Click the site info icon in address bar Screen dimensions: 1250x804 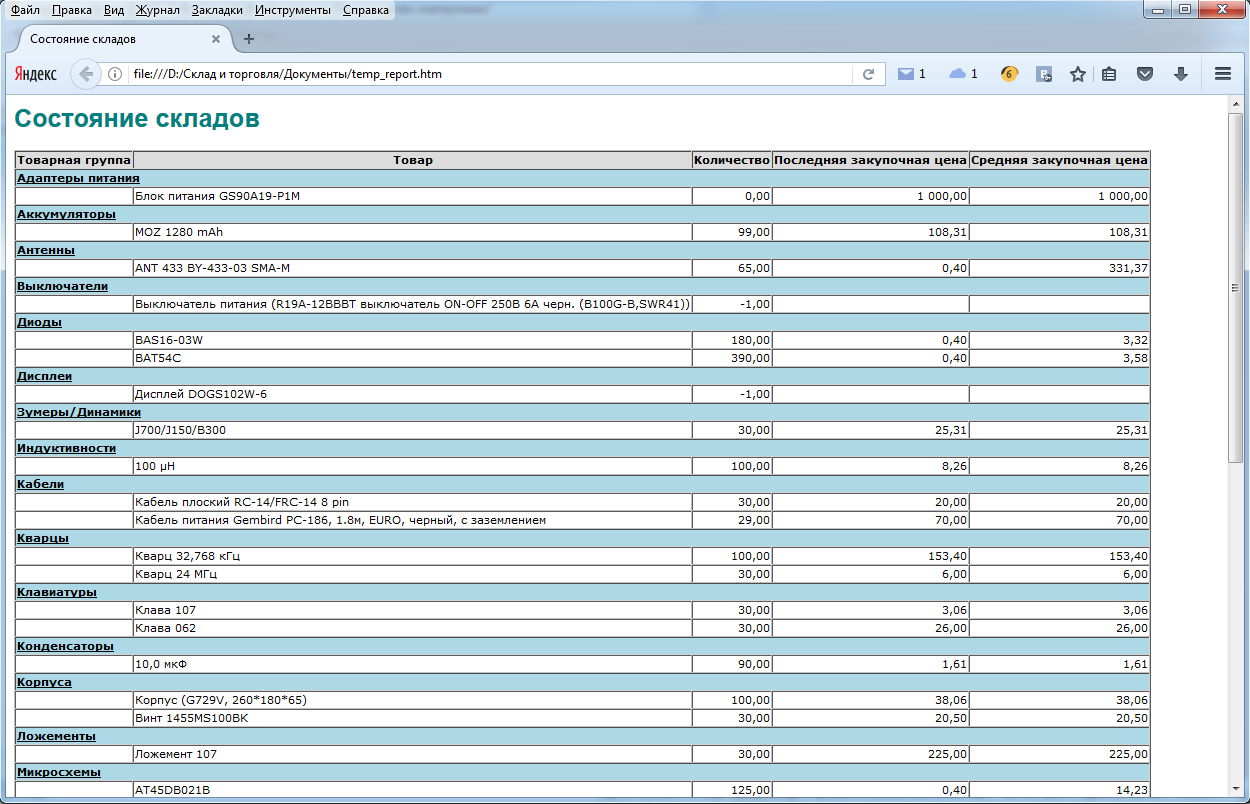click(115, 74)
